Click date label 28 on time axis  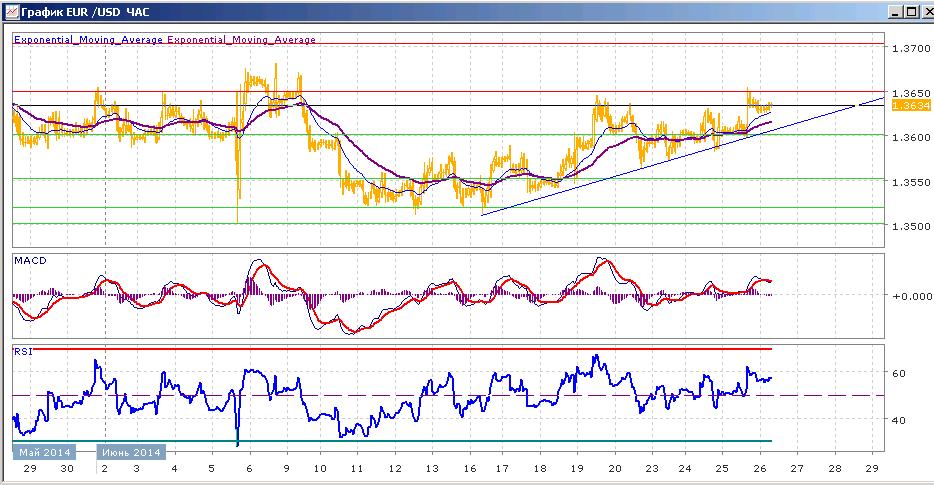(x=835, y=468)
